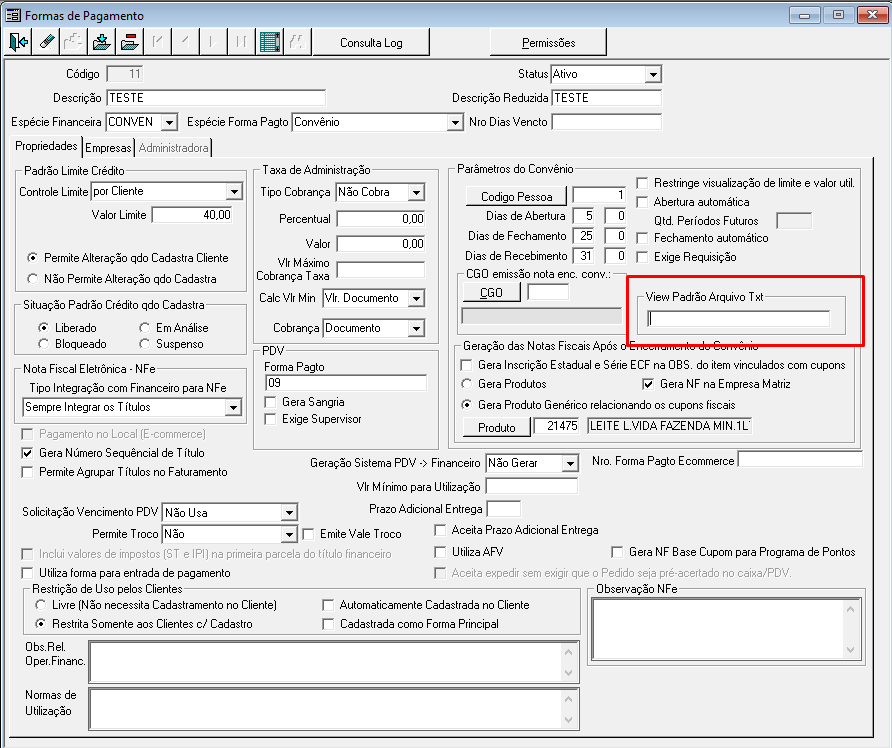Click Nro. Forma Pagto Ecommerce field
This screenshot has height=748, width=892.
(800, 460)
